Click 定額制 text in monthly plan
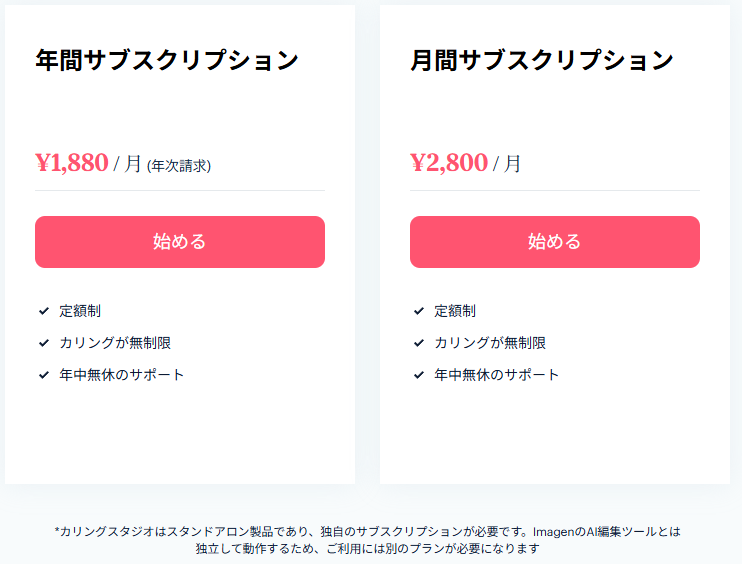This screenshot has height=564, width=742. point(455,311)
